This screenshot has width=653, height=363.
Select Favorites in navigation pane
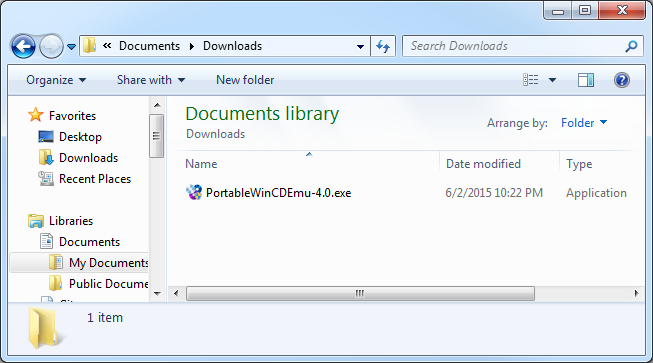(x=72, y=116)
